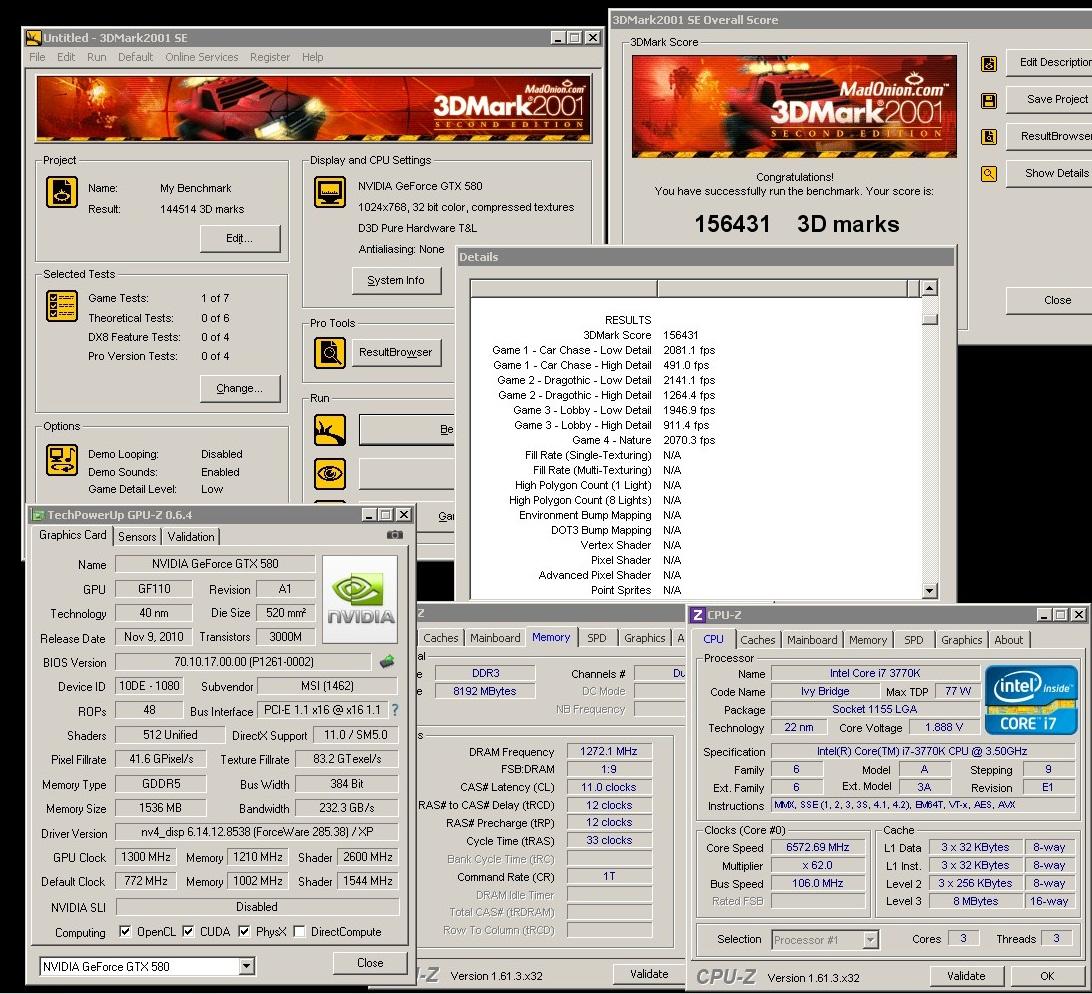Click the Core Speed 6572.69 MHz field

click(x=818, y=847)
